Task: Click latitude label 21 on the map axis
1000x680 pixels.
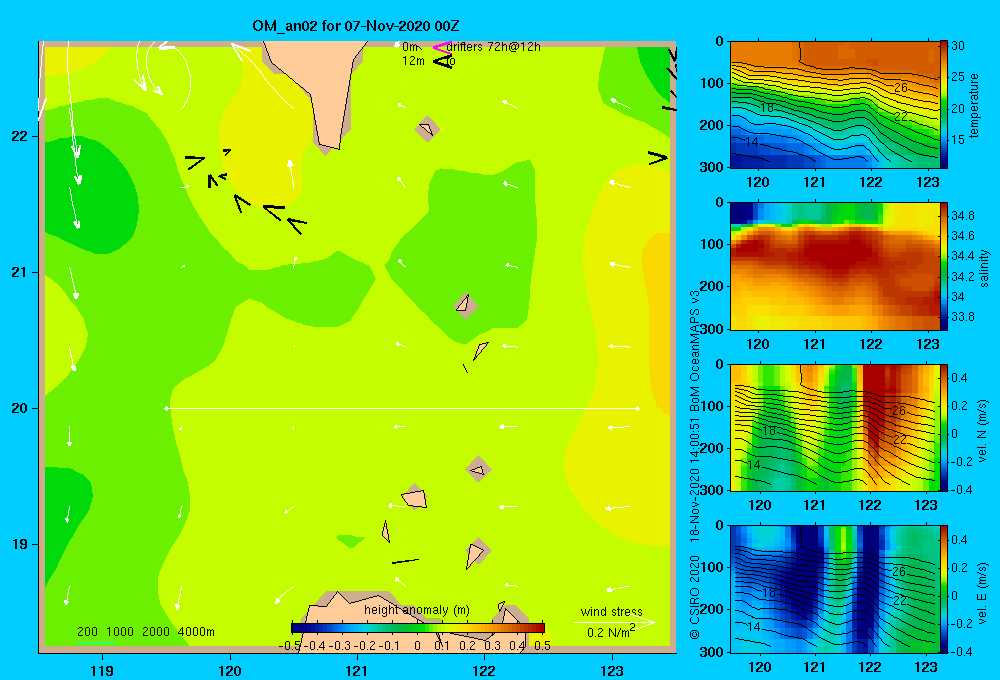Action: click(18, 272)
